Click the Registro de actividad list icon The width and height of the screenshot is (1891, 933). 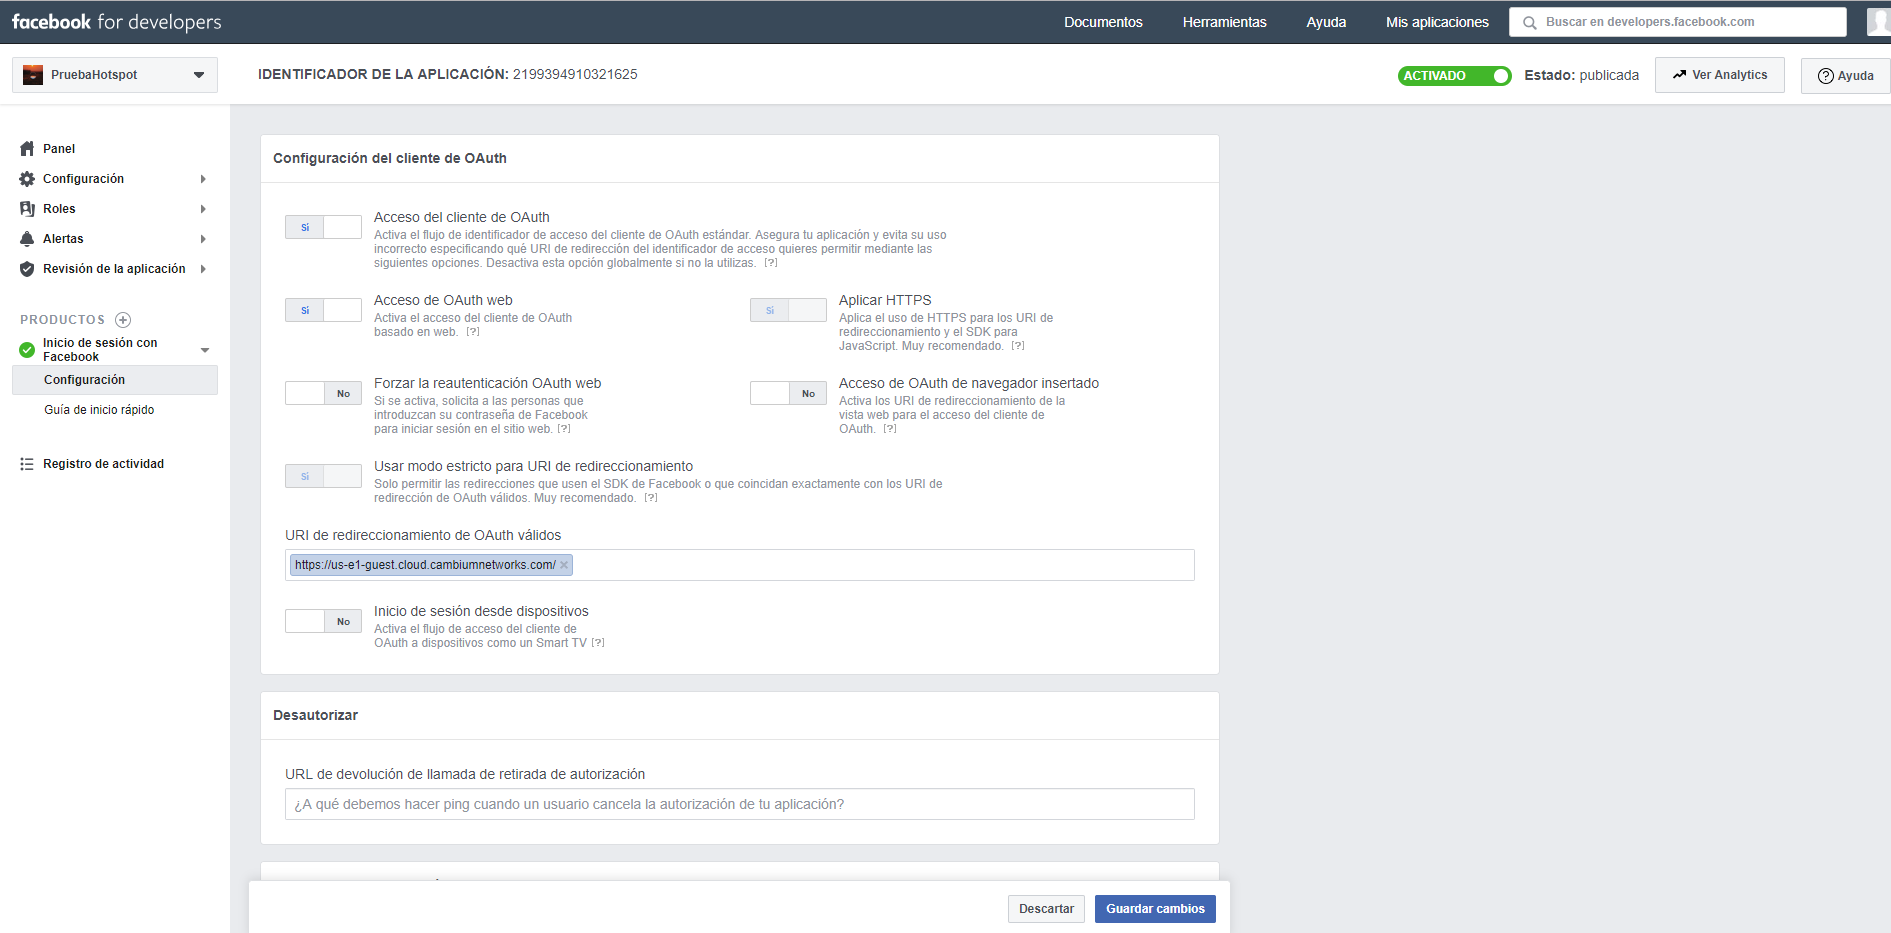coord(27,464)
